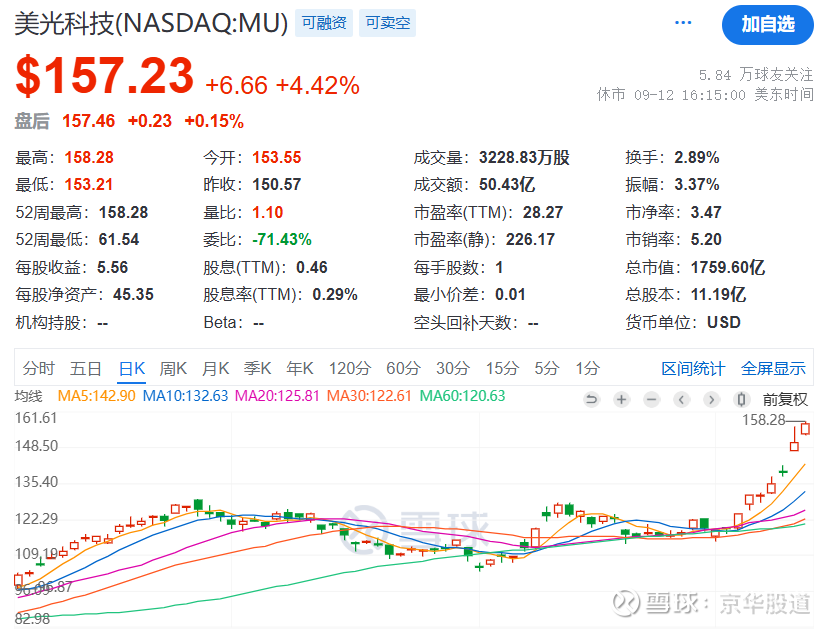Click the 市盈率(TTM) value 28.27
Image resolution: width=834 pixels, height=629 pixels.
tap(543, 213)
